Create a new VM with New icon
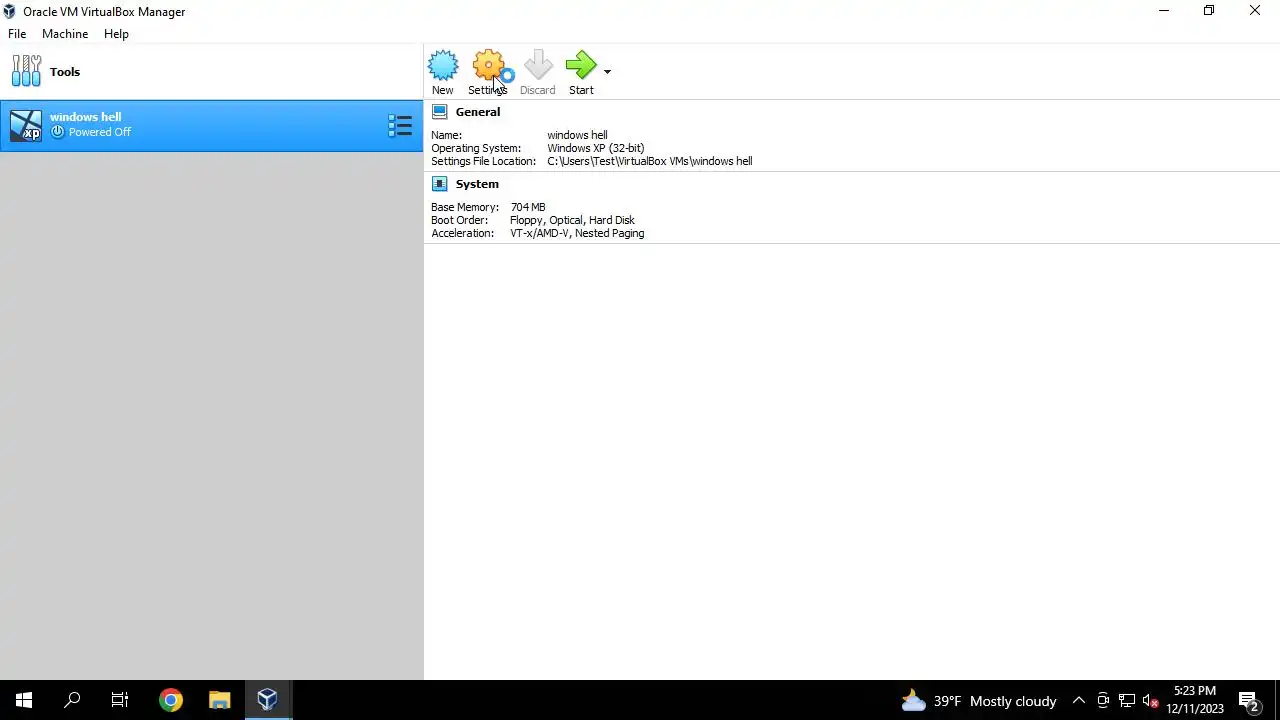Screen dimensions: 1280x720 (442, 73)
